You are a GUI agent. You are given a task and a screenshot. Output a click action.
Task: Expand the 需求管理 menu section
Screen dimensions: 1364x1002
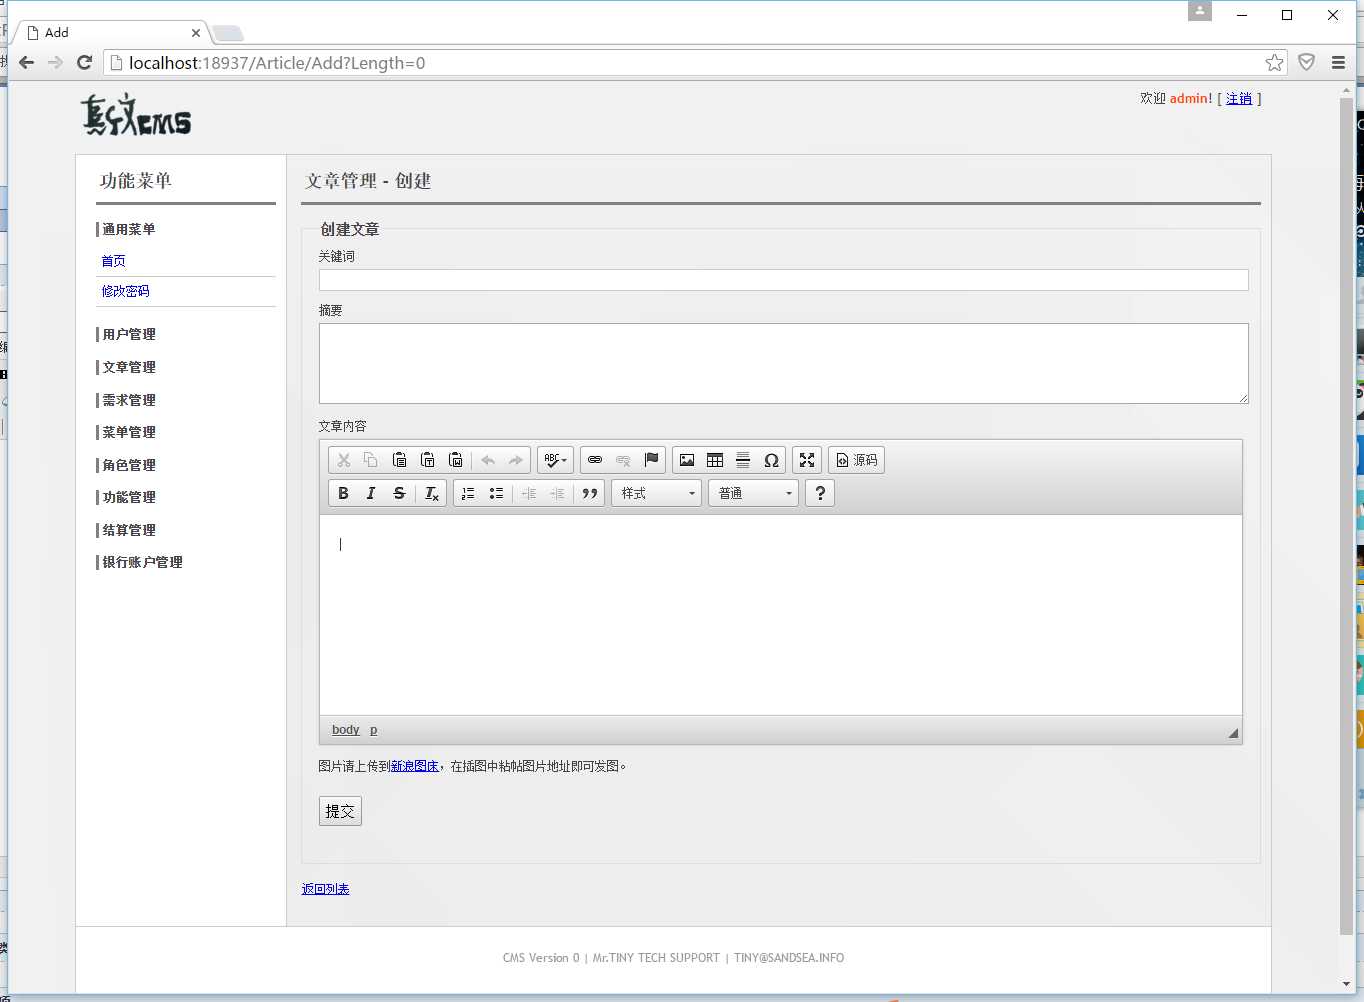click(129, 400)
